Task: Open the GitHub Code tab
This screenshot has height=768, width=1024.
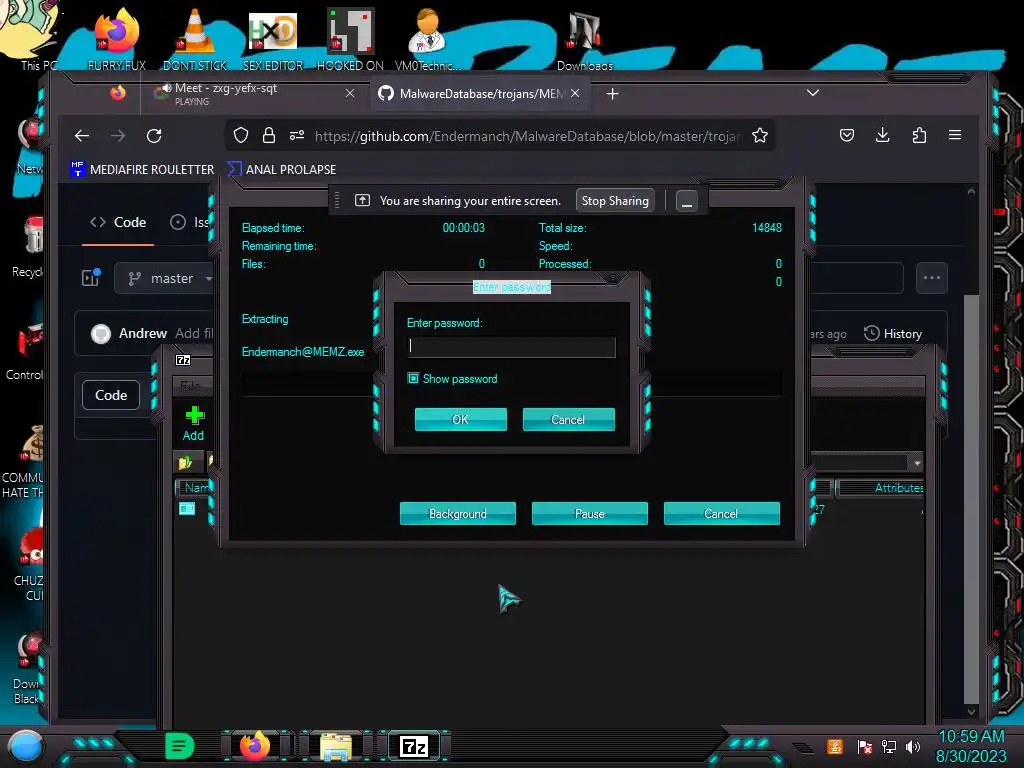Action: [118, 222]
